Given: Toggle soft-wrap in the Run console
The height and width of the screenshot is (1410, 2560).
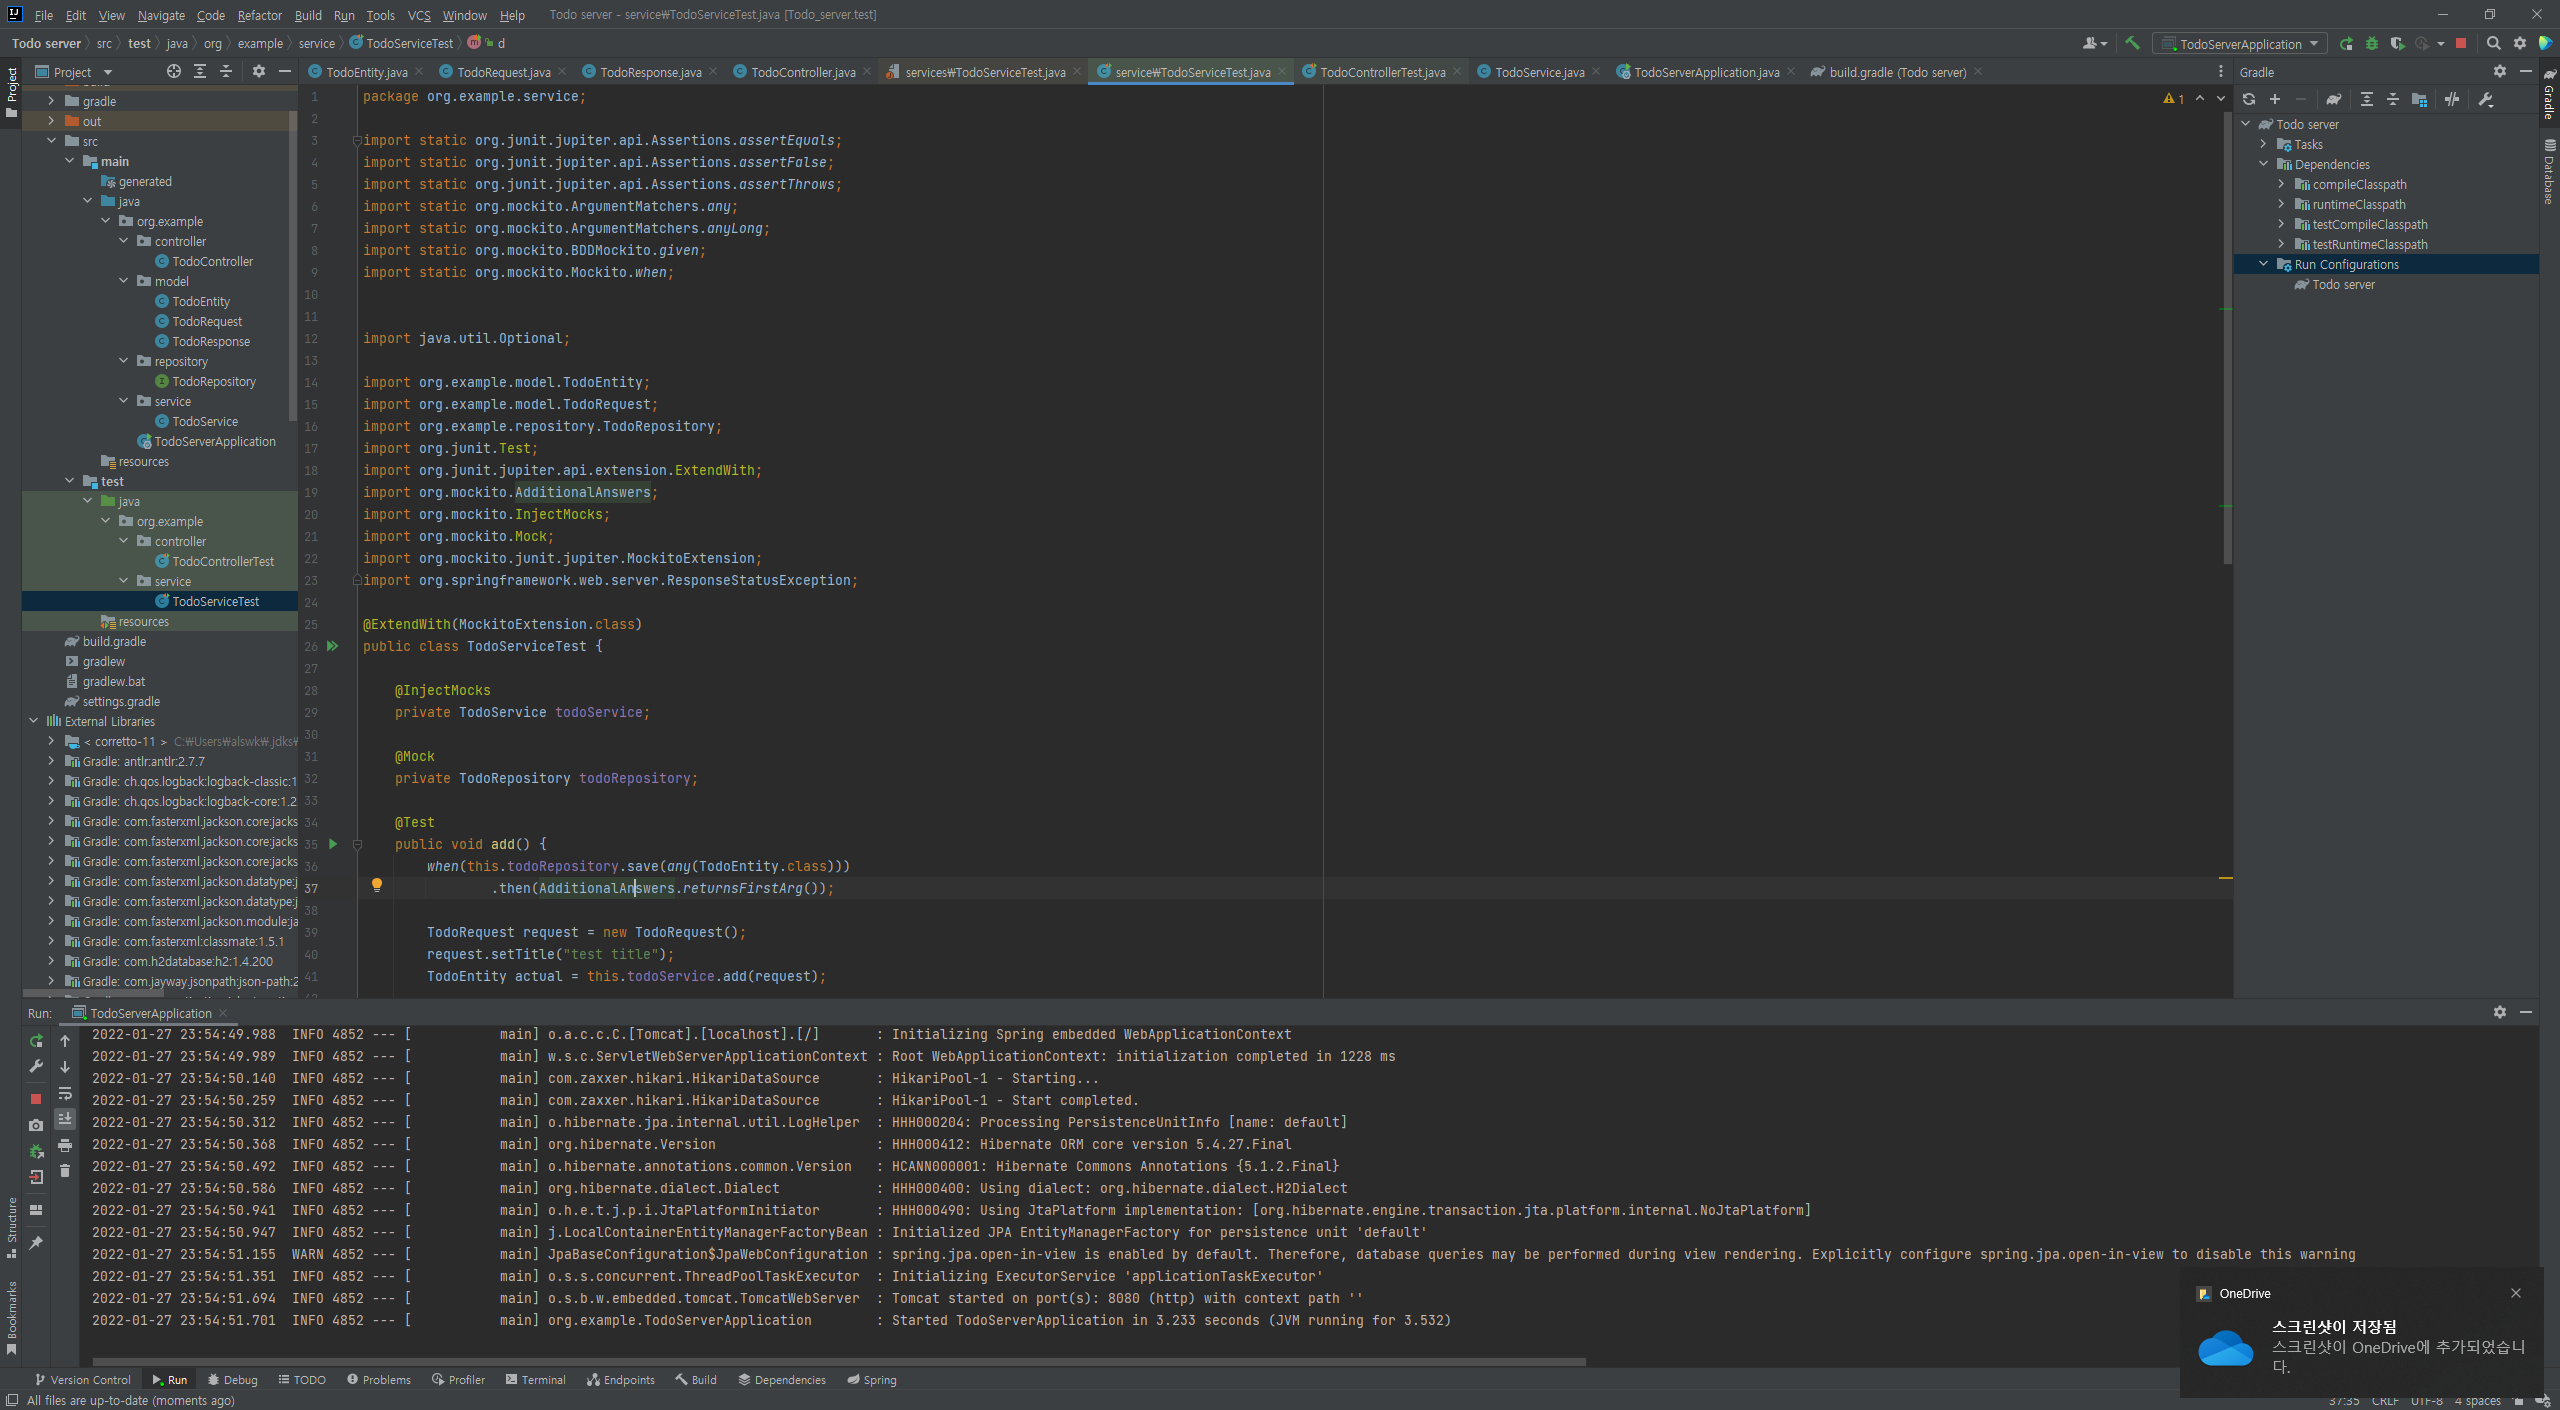Looking at the screenshot, I should click(65, 1093).
